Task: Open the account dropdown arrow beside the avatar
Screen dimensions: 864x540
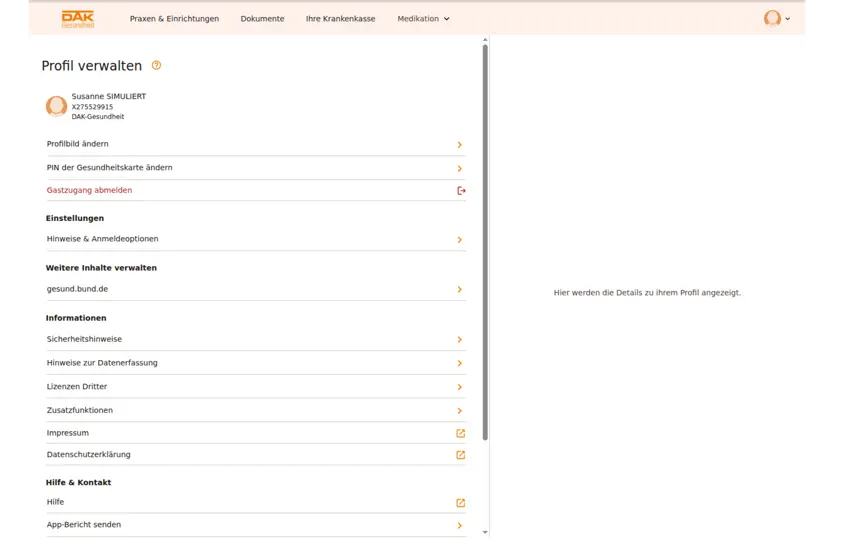Action: tap(787, 19)
